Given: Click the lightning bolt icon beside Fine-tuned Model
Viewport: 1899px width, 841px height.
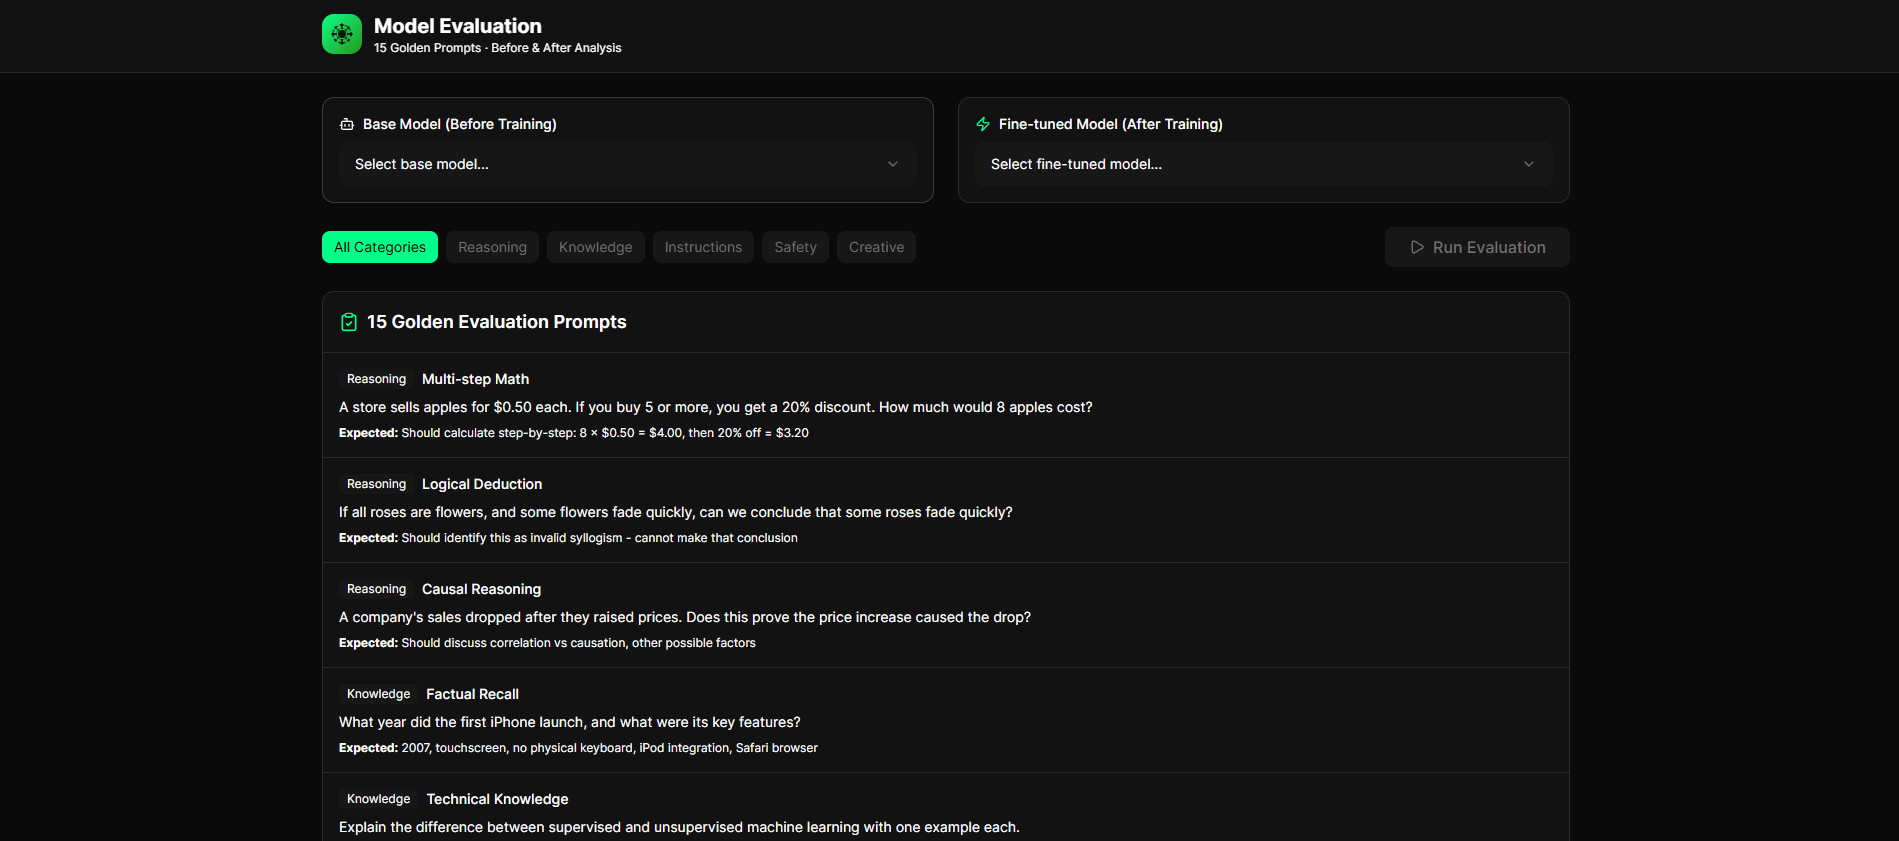Looking at the screenshot, I should pyautogui.click(x=983, y=124).
